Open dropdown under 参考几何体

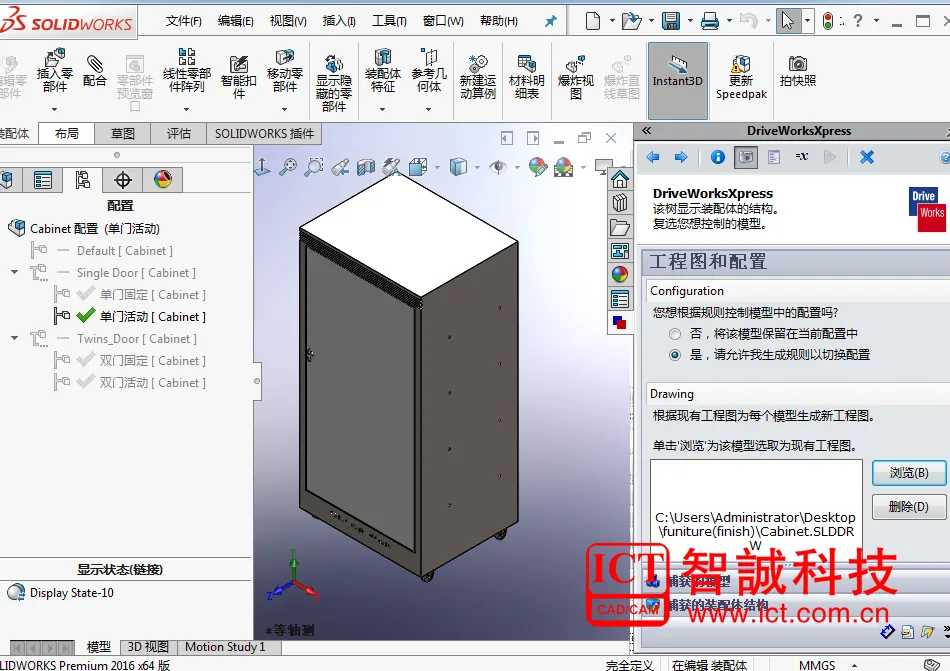point(428,109)
